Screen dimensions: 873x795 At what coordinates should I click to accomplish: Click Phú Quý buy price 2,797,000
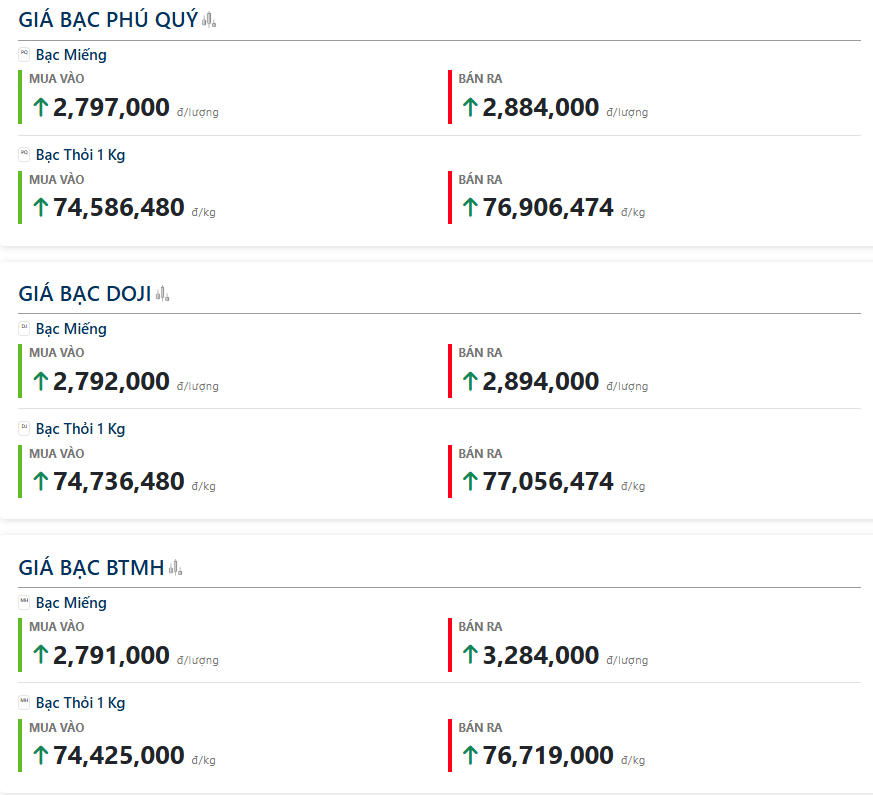pyautogui.click(x=111, y=107)
